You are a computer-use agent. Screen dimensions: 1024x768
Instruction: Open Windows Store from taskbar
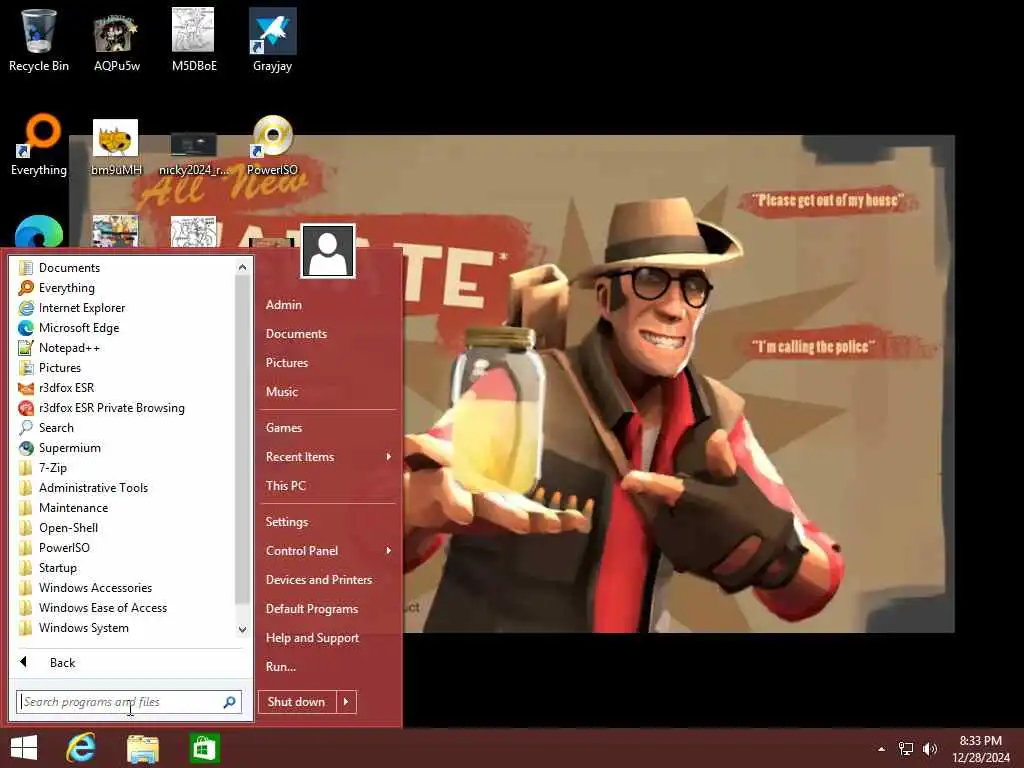click(204, 748)
